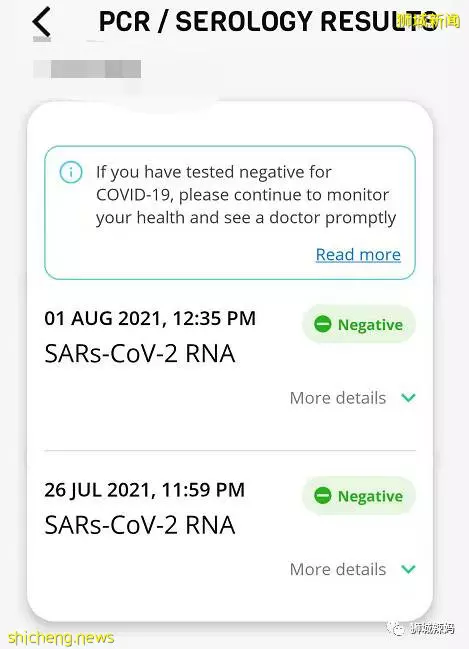This screenshot has height=649, width=469.
Task: Click the WeChat logo watermark at the bottom right
Action: coord(395,628)
